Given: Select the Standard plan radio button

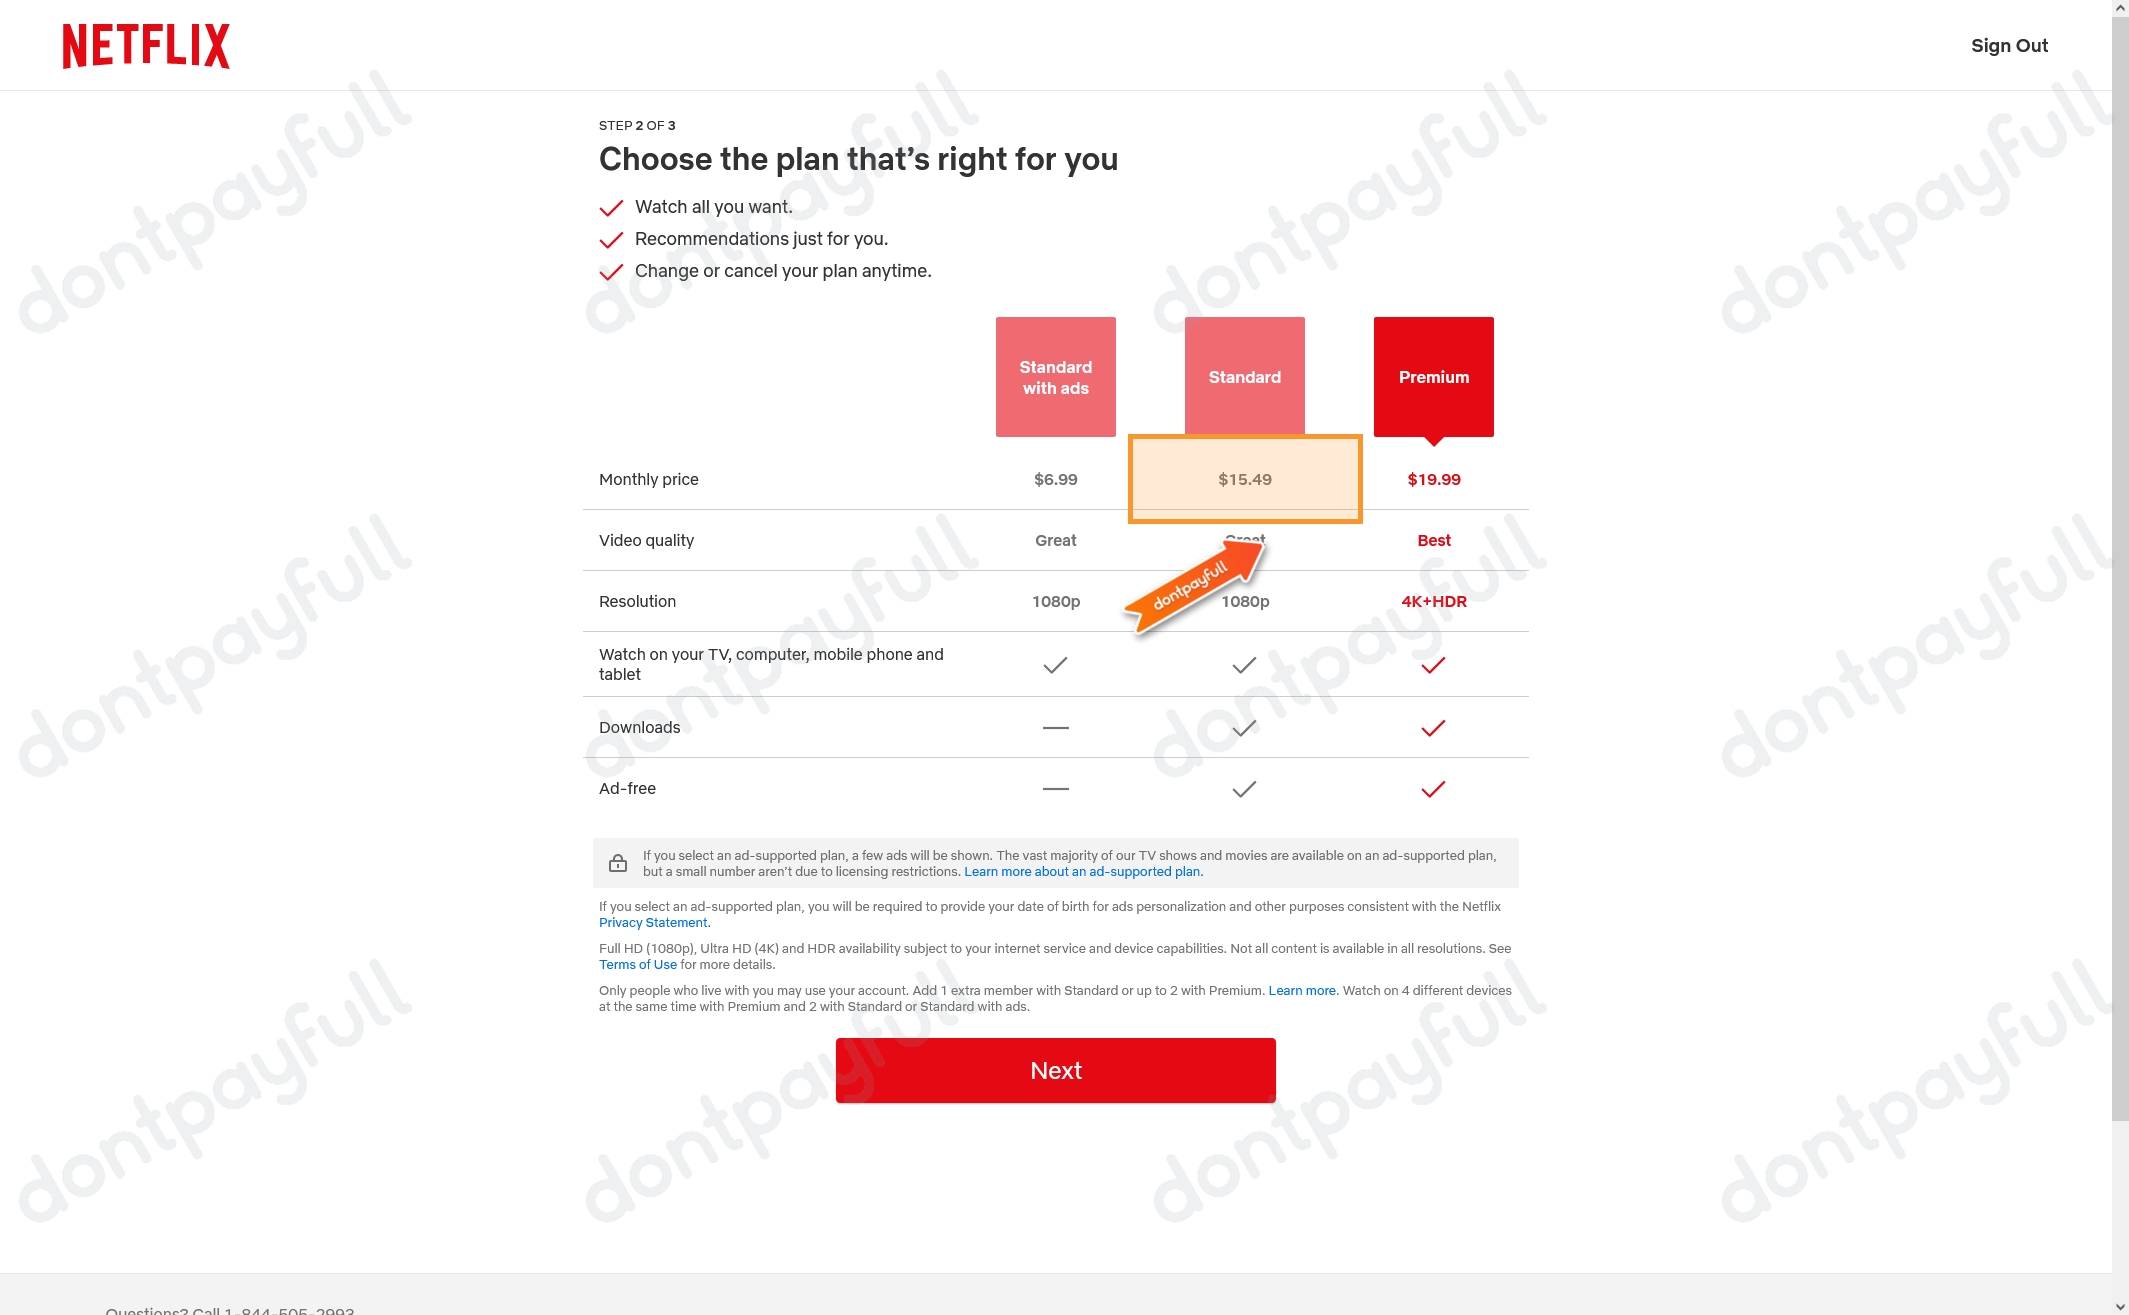Looking at the screenshot, I should (x=1244, y=377).
